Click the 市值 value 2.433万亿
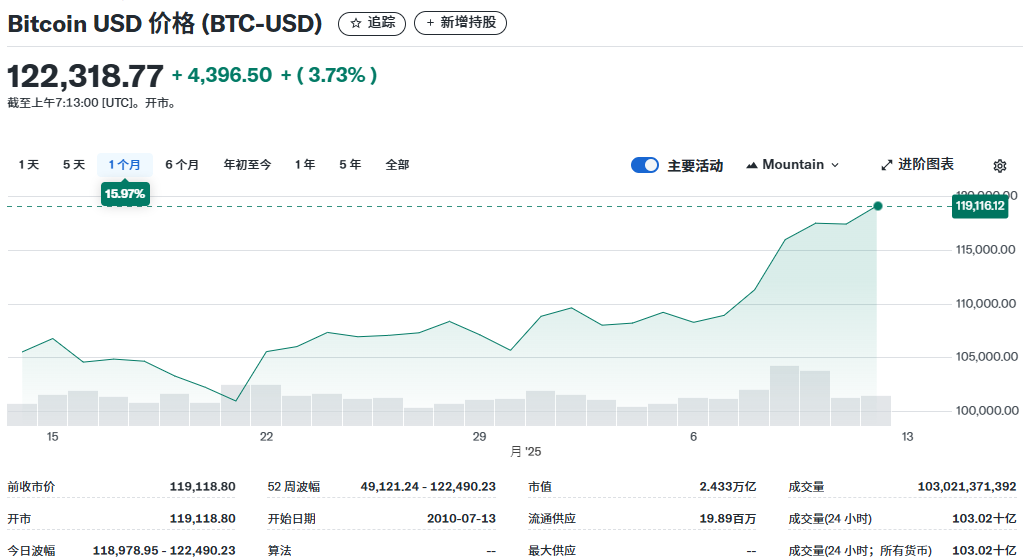The height and width of the screenshot is (560, 1024). 728,487
